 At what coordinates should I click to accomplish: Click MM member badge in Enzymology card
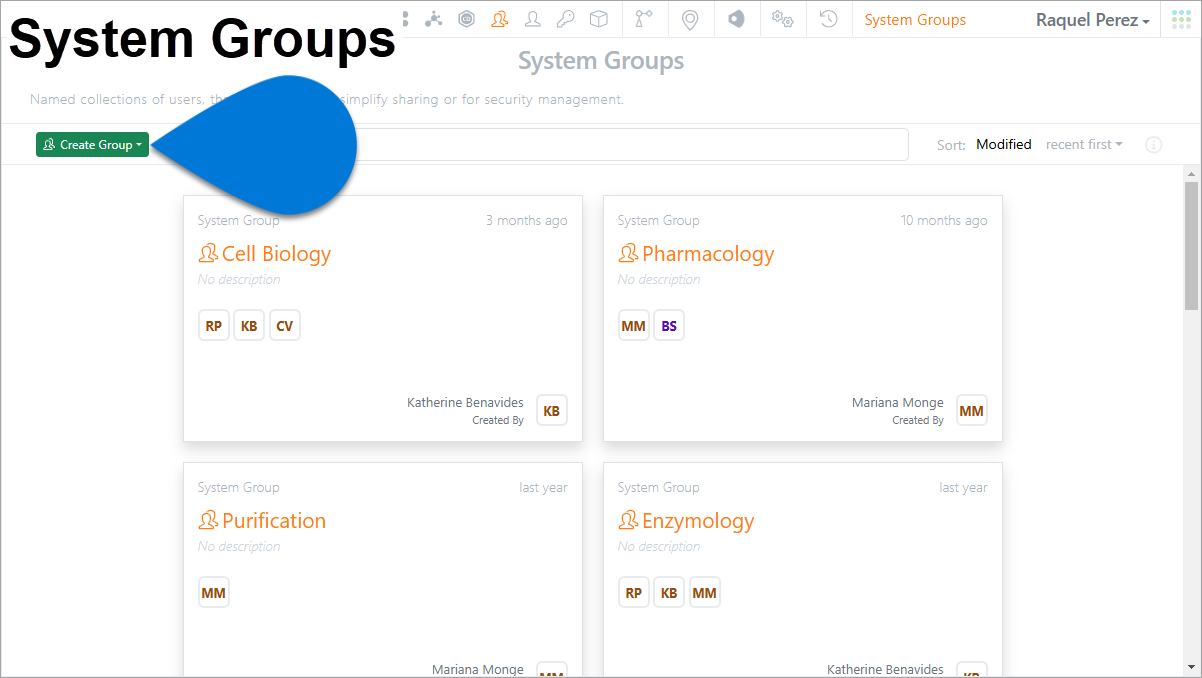pos(705,593)
